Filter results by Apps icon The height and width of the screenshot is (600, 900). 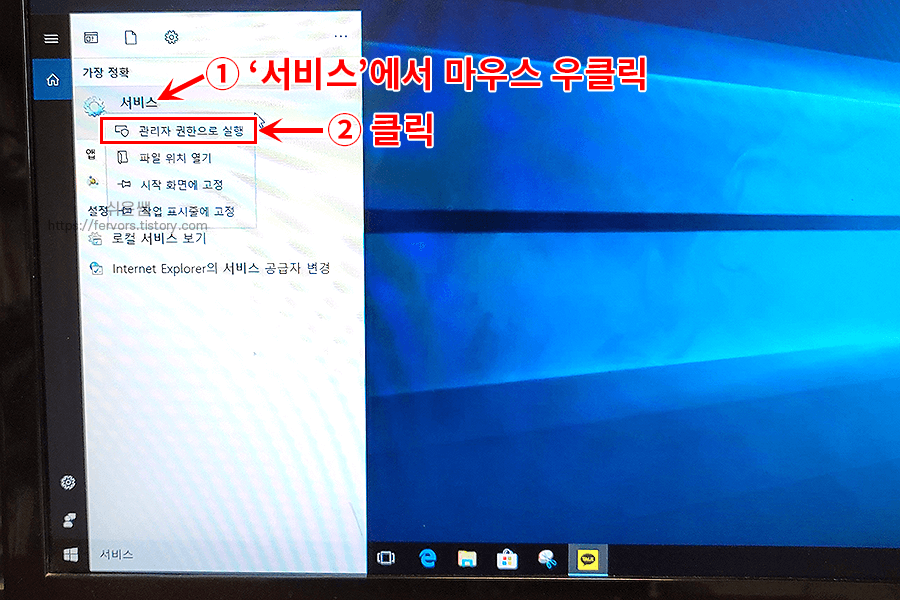pyautogui.click(x=91, y=38)
